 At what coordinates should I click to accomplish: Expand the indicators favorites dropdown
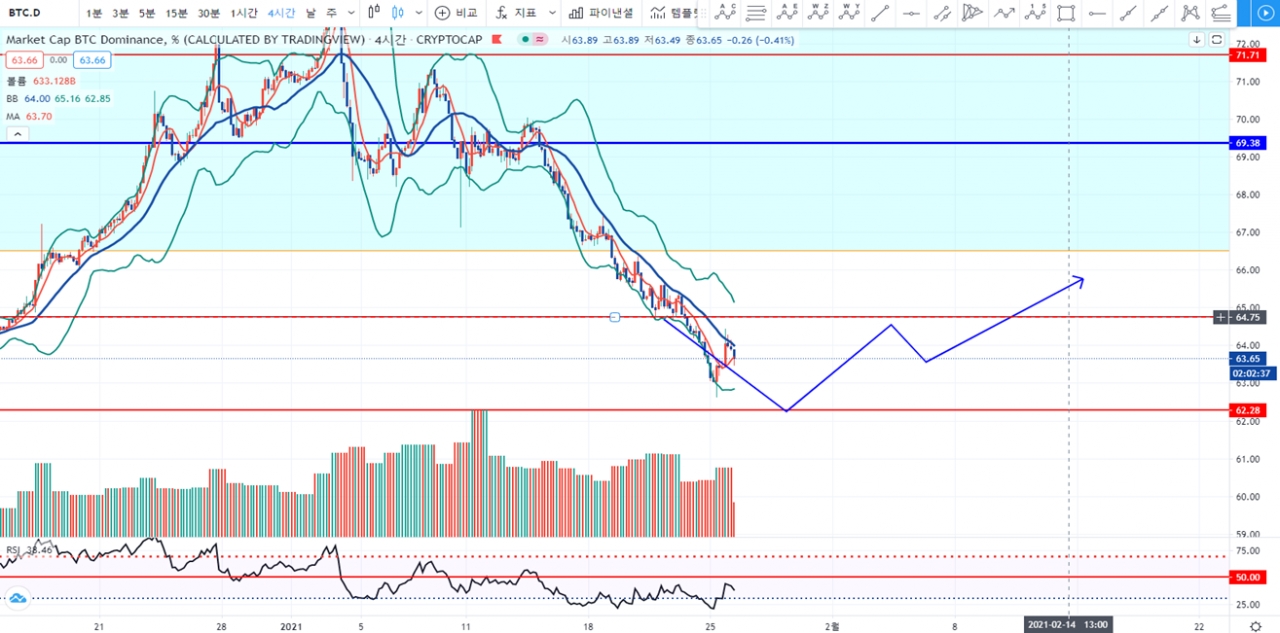coord(552,13)
